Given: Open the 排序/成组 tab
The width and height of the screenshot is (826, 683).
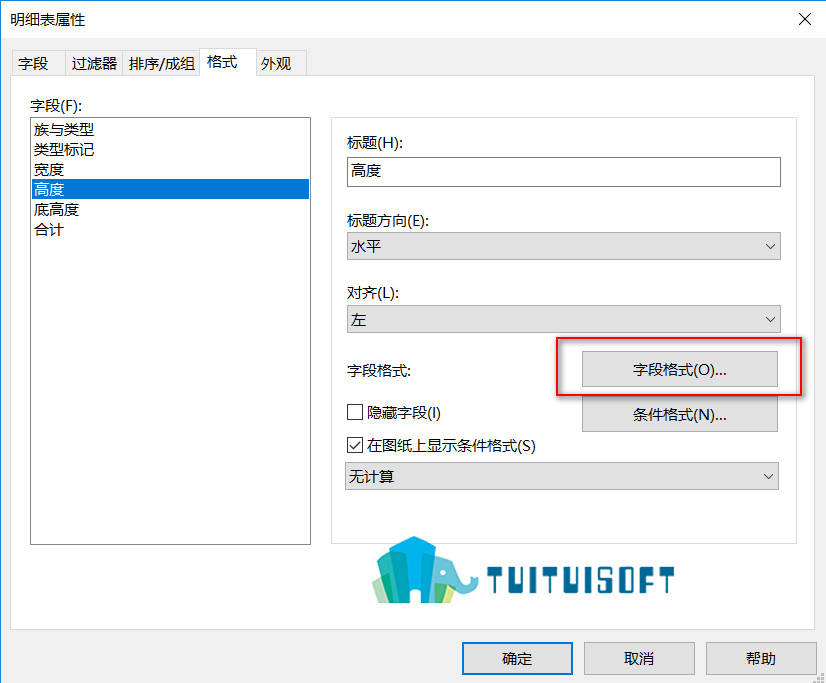Looking at the screenshot, I should [x=161, y=64].
